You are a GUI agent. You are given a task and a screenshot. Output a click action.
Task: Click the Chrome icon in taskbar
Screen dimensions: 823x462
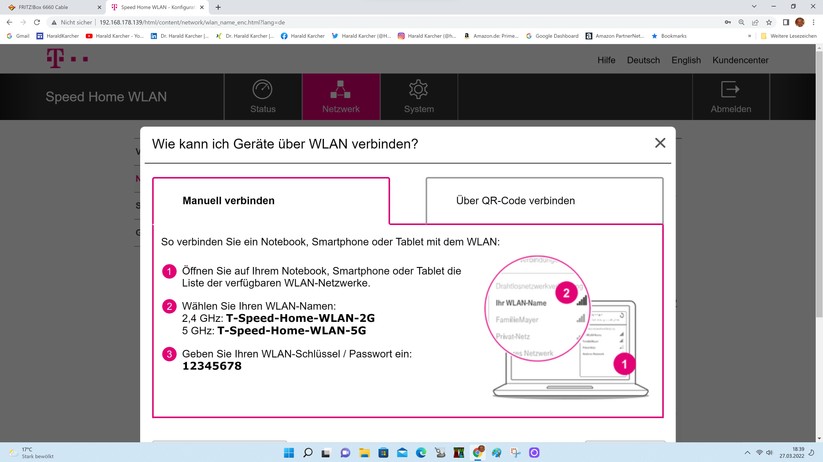(478, 452)
